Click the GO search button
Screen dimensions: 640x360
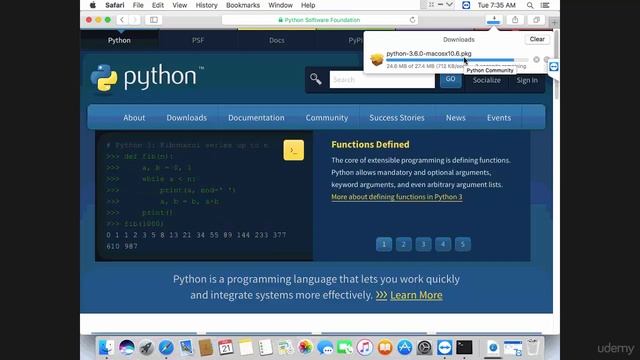coord(451,79)
